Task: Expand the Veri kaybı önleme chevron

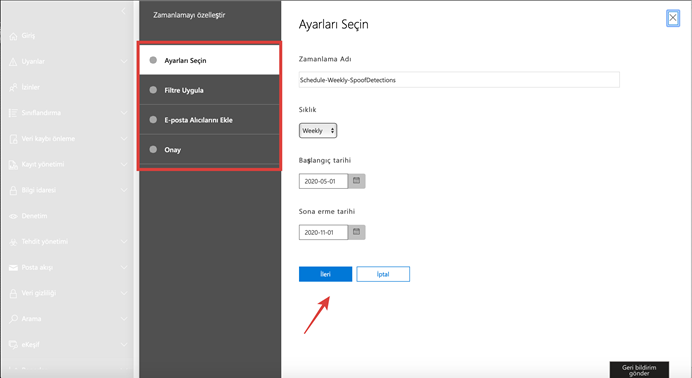Action: 124,138
